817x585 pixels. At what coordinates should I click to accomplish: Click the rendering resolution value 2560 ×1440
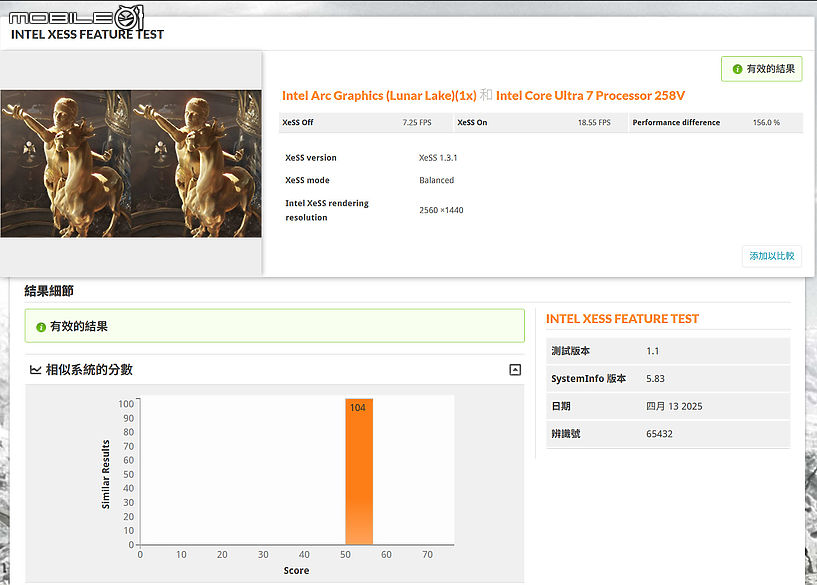(x=441, y=210)
